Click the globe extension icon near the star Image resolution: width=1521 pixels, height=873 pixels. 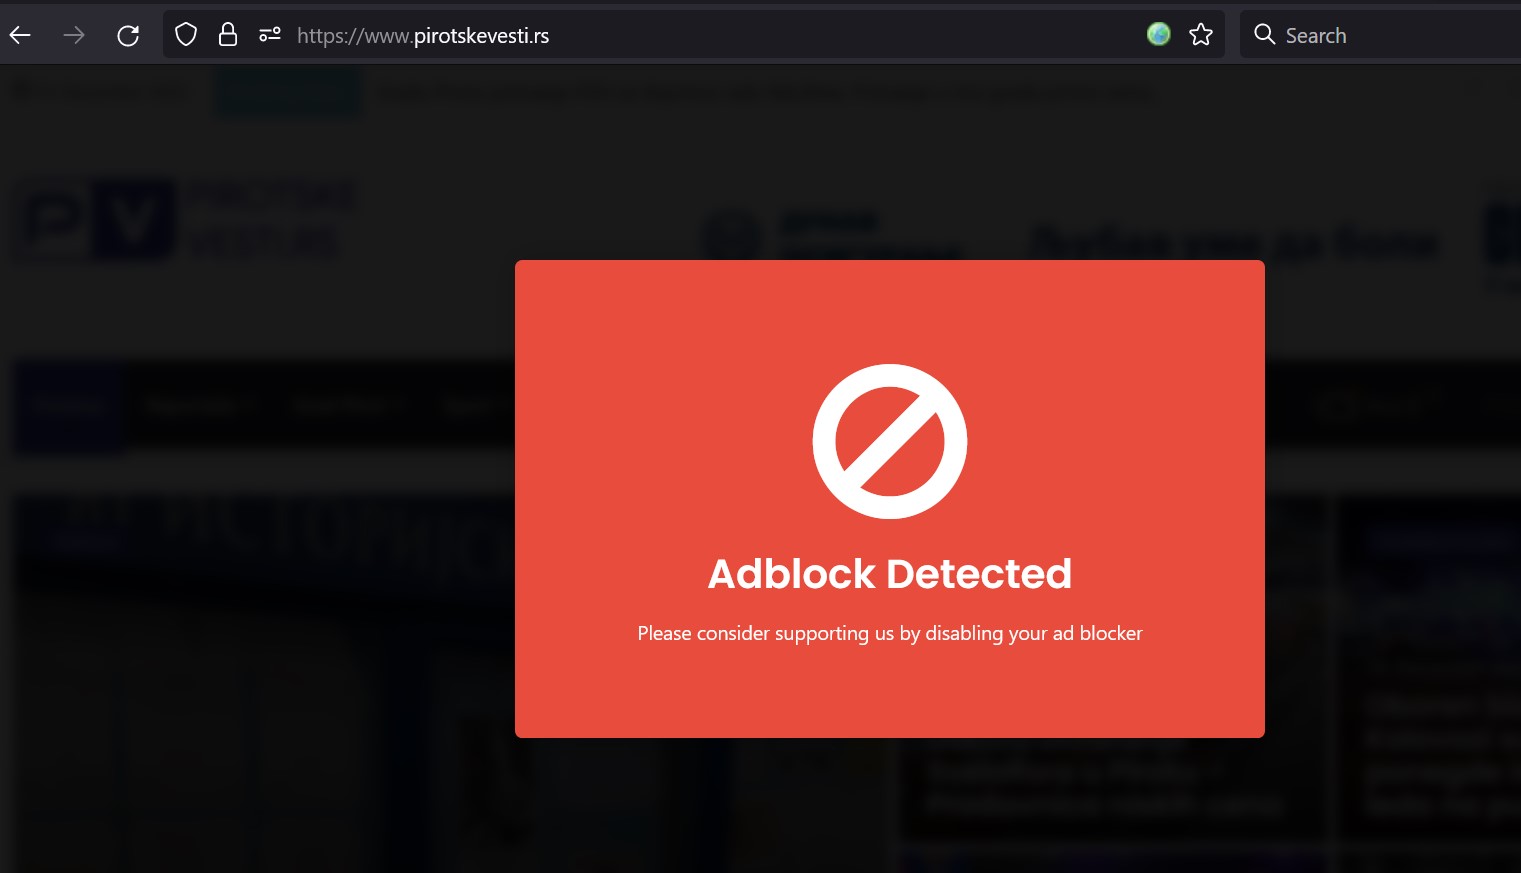pyautogui.click(x=1158, y=33)
